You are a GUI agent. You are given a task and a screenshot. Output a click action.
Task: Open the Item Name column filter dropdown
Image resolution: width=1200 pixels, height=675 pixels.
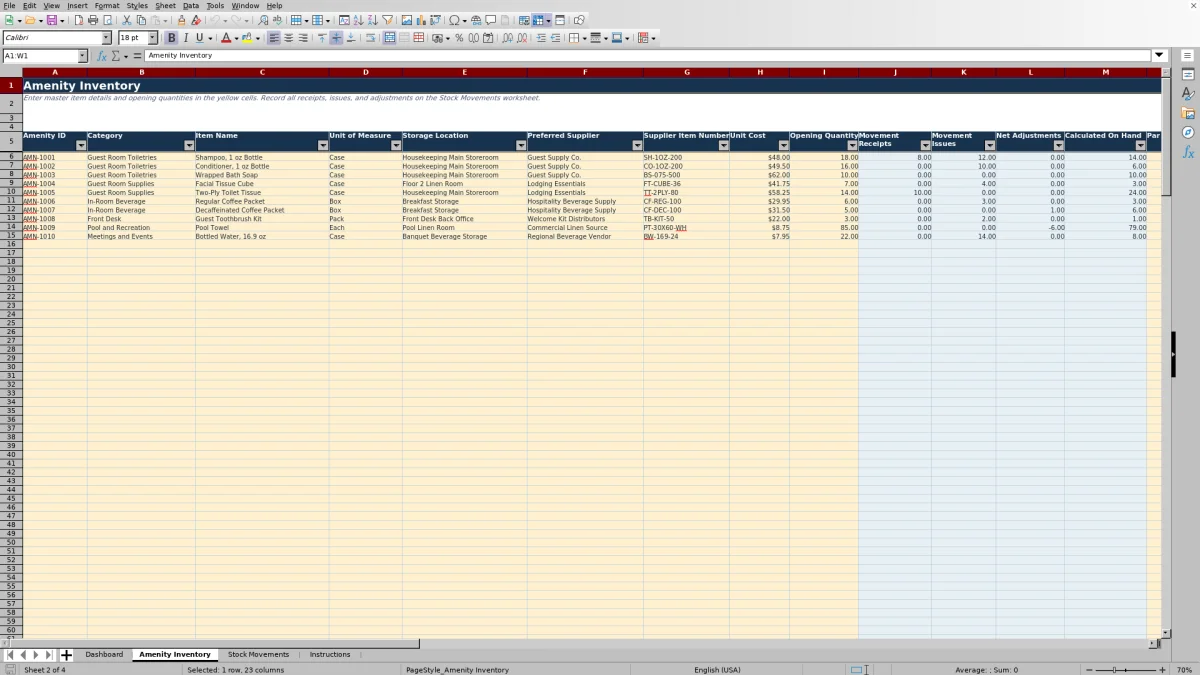(x=323, y=146)
